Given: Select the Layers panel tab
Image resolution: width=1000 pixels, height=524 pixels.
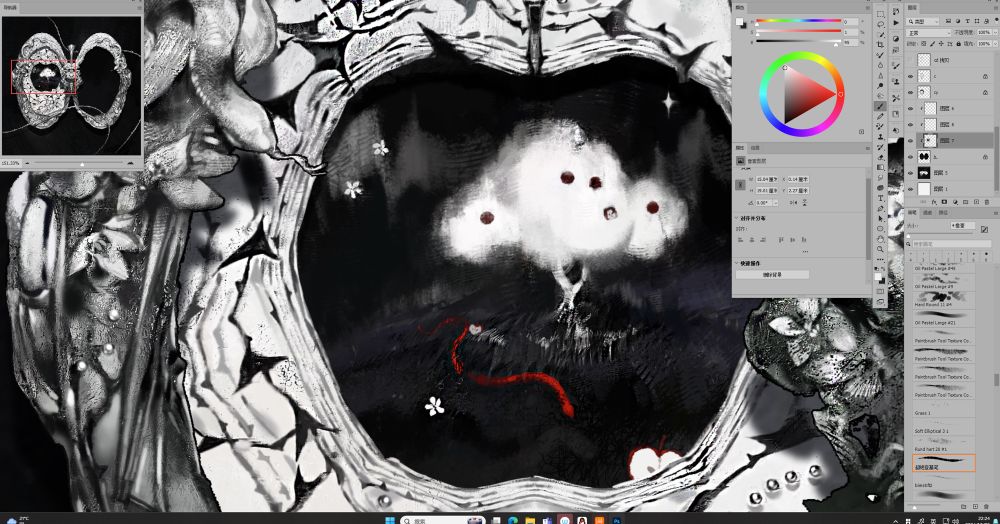Looking at the screenshot, I should [913, 8].
